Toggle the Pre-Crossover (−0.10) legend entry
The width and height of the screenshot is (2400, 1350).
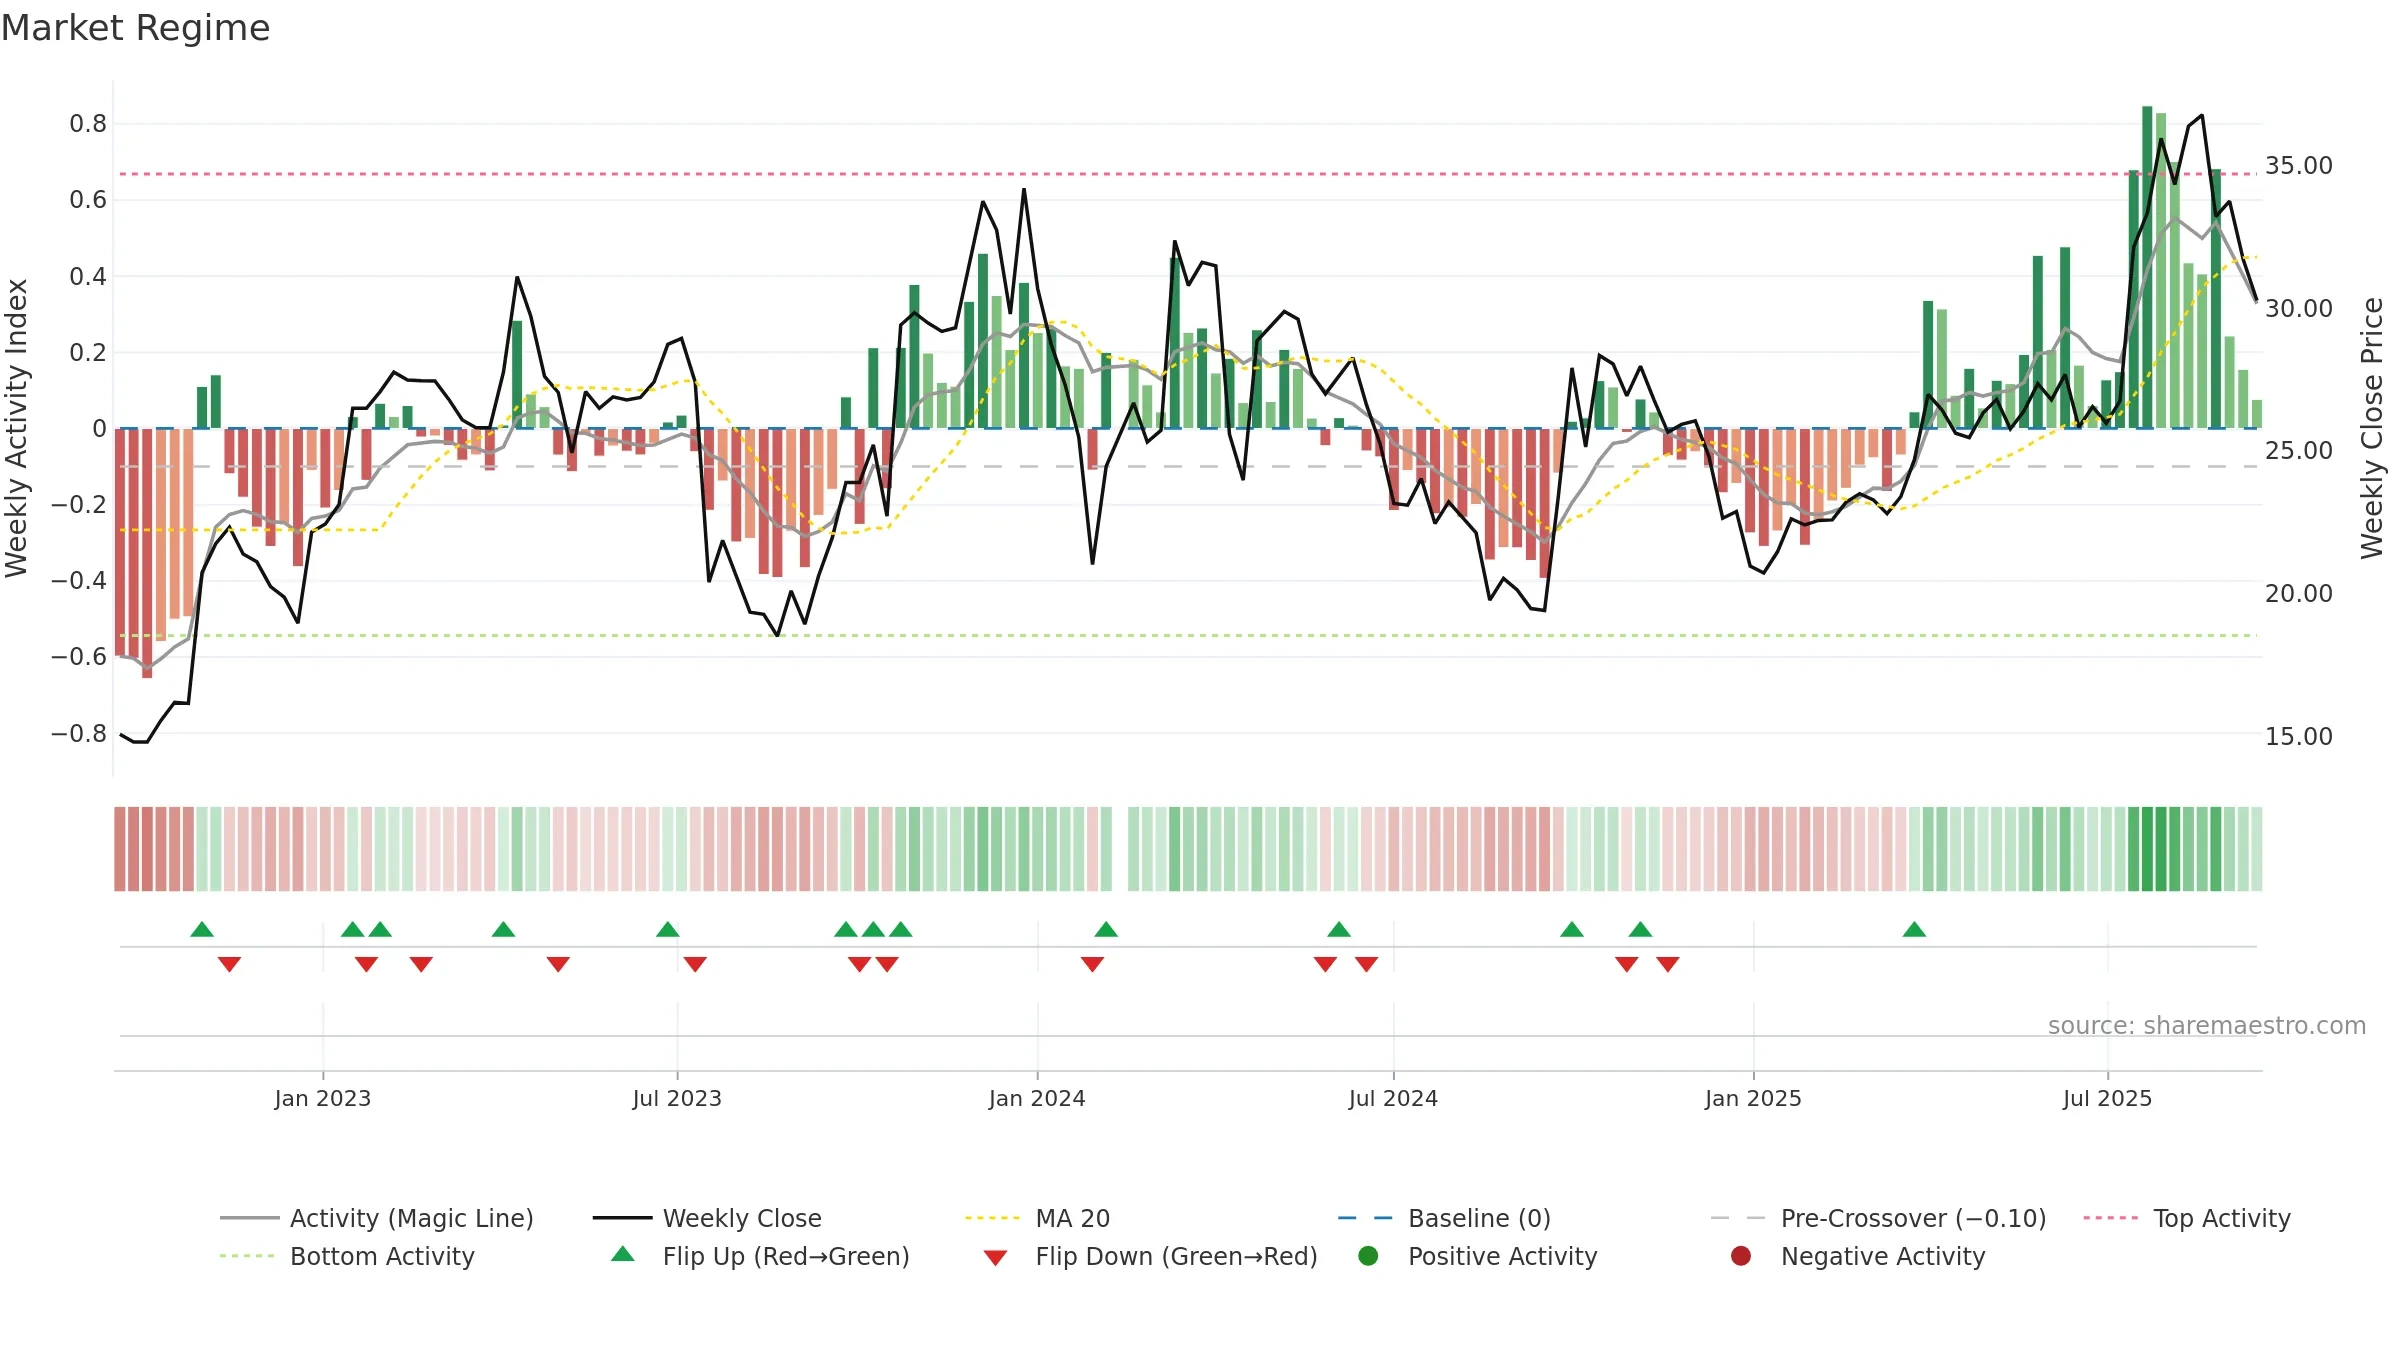1879,1218
